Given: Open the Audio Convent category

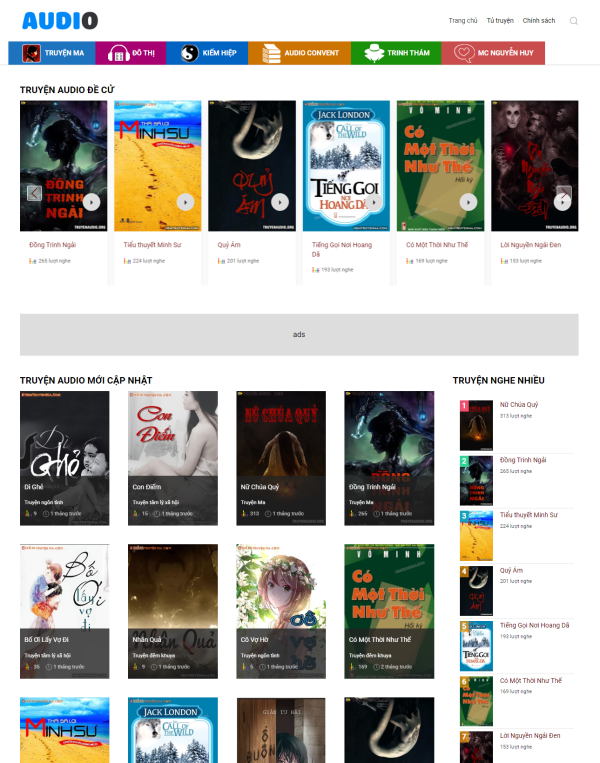Looking at the screenshot, I should [x=299, y=53].
